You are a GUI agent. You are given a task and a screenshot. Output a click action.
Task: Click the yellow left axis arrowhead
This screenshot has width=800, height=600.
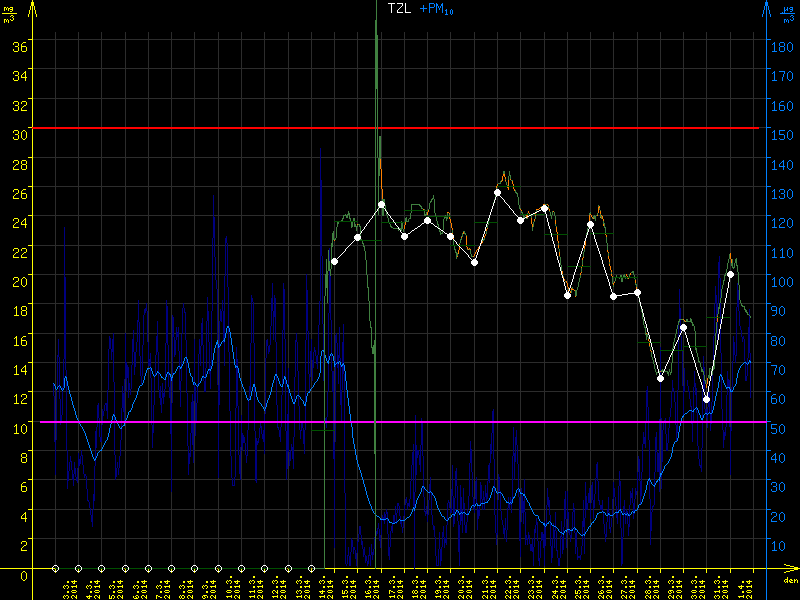(31, 8)
